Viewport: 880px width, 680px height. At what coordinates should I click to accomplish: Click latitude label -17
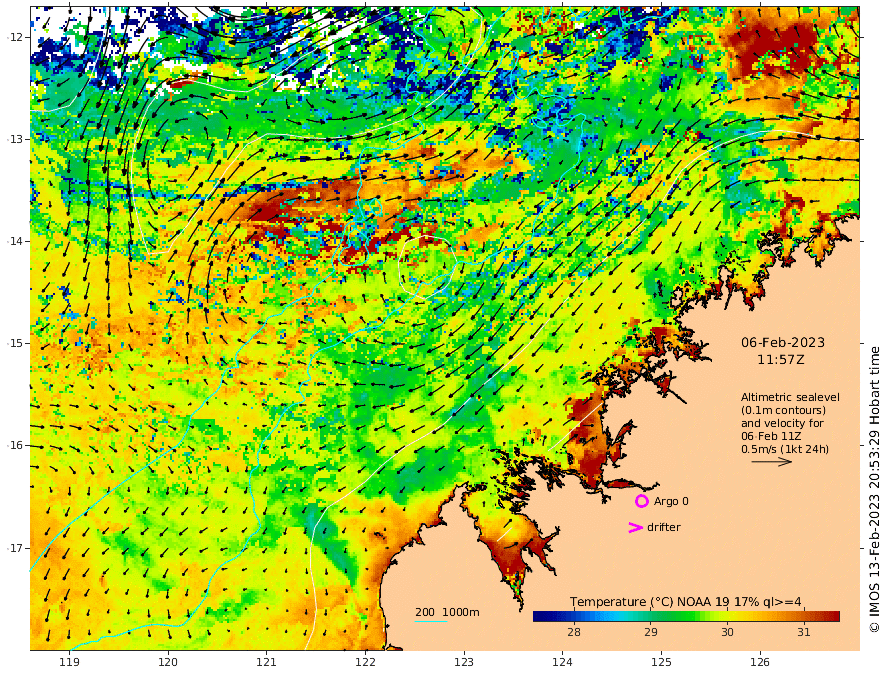click(15, 548)
